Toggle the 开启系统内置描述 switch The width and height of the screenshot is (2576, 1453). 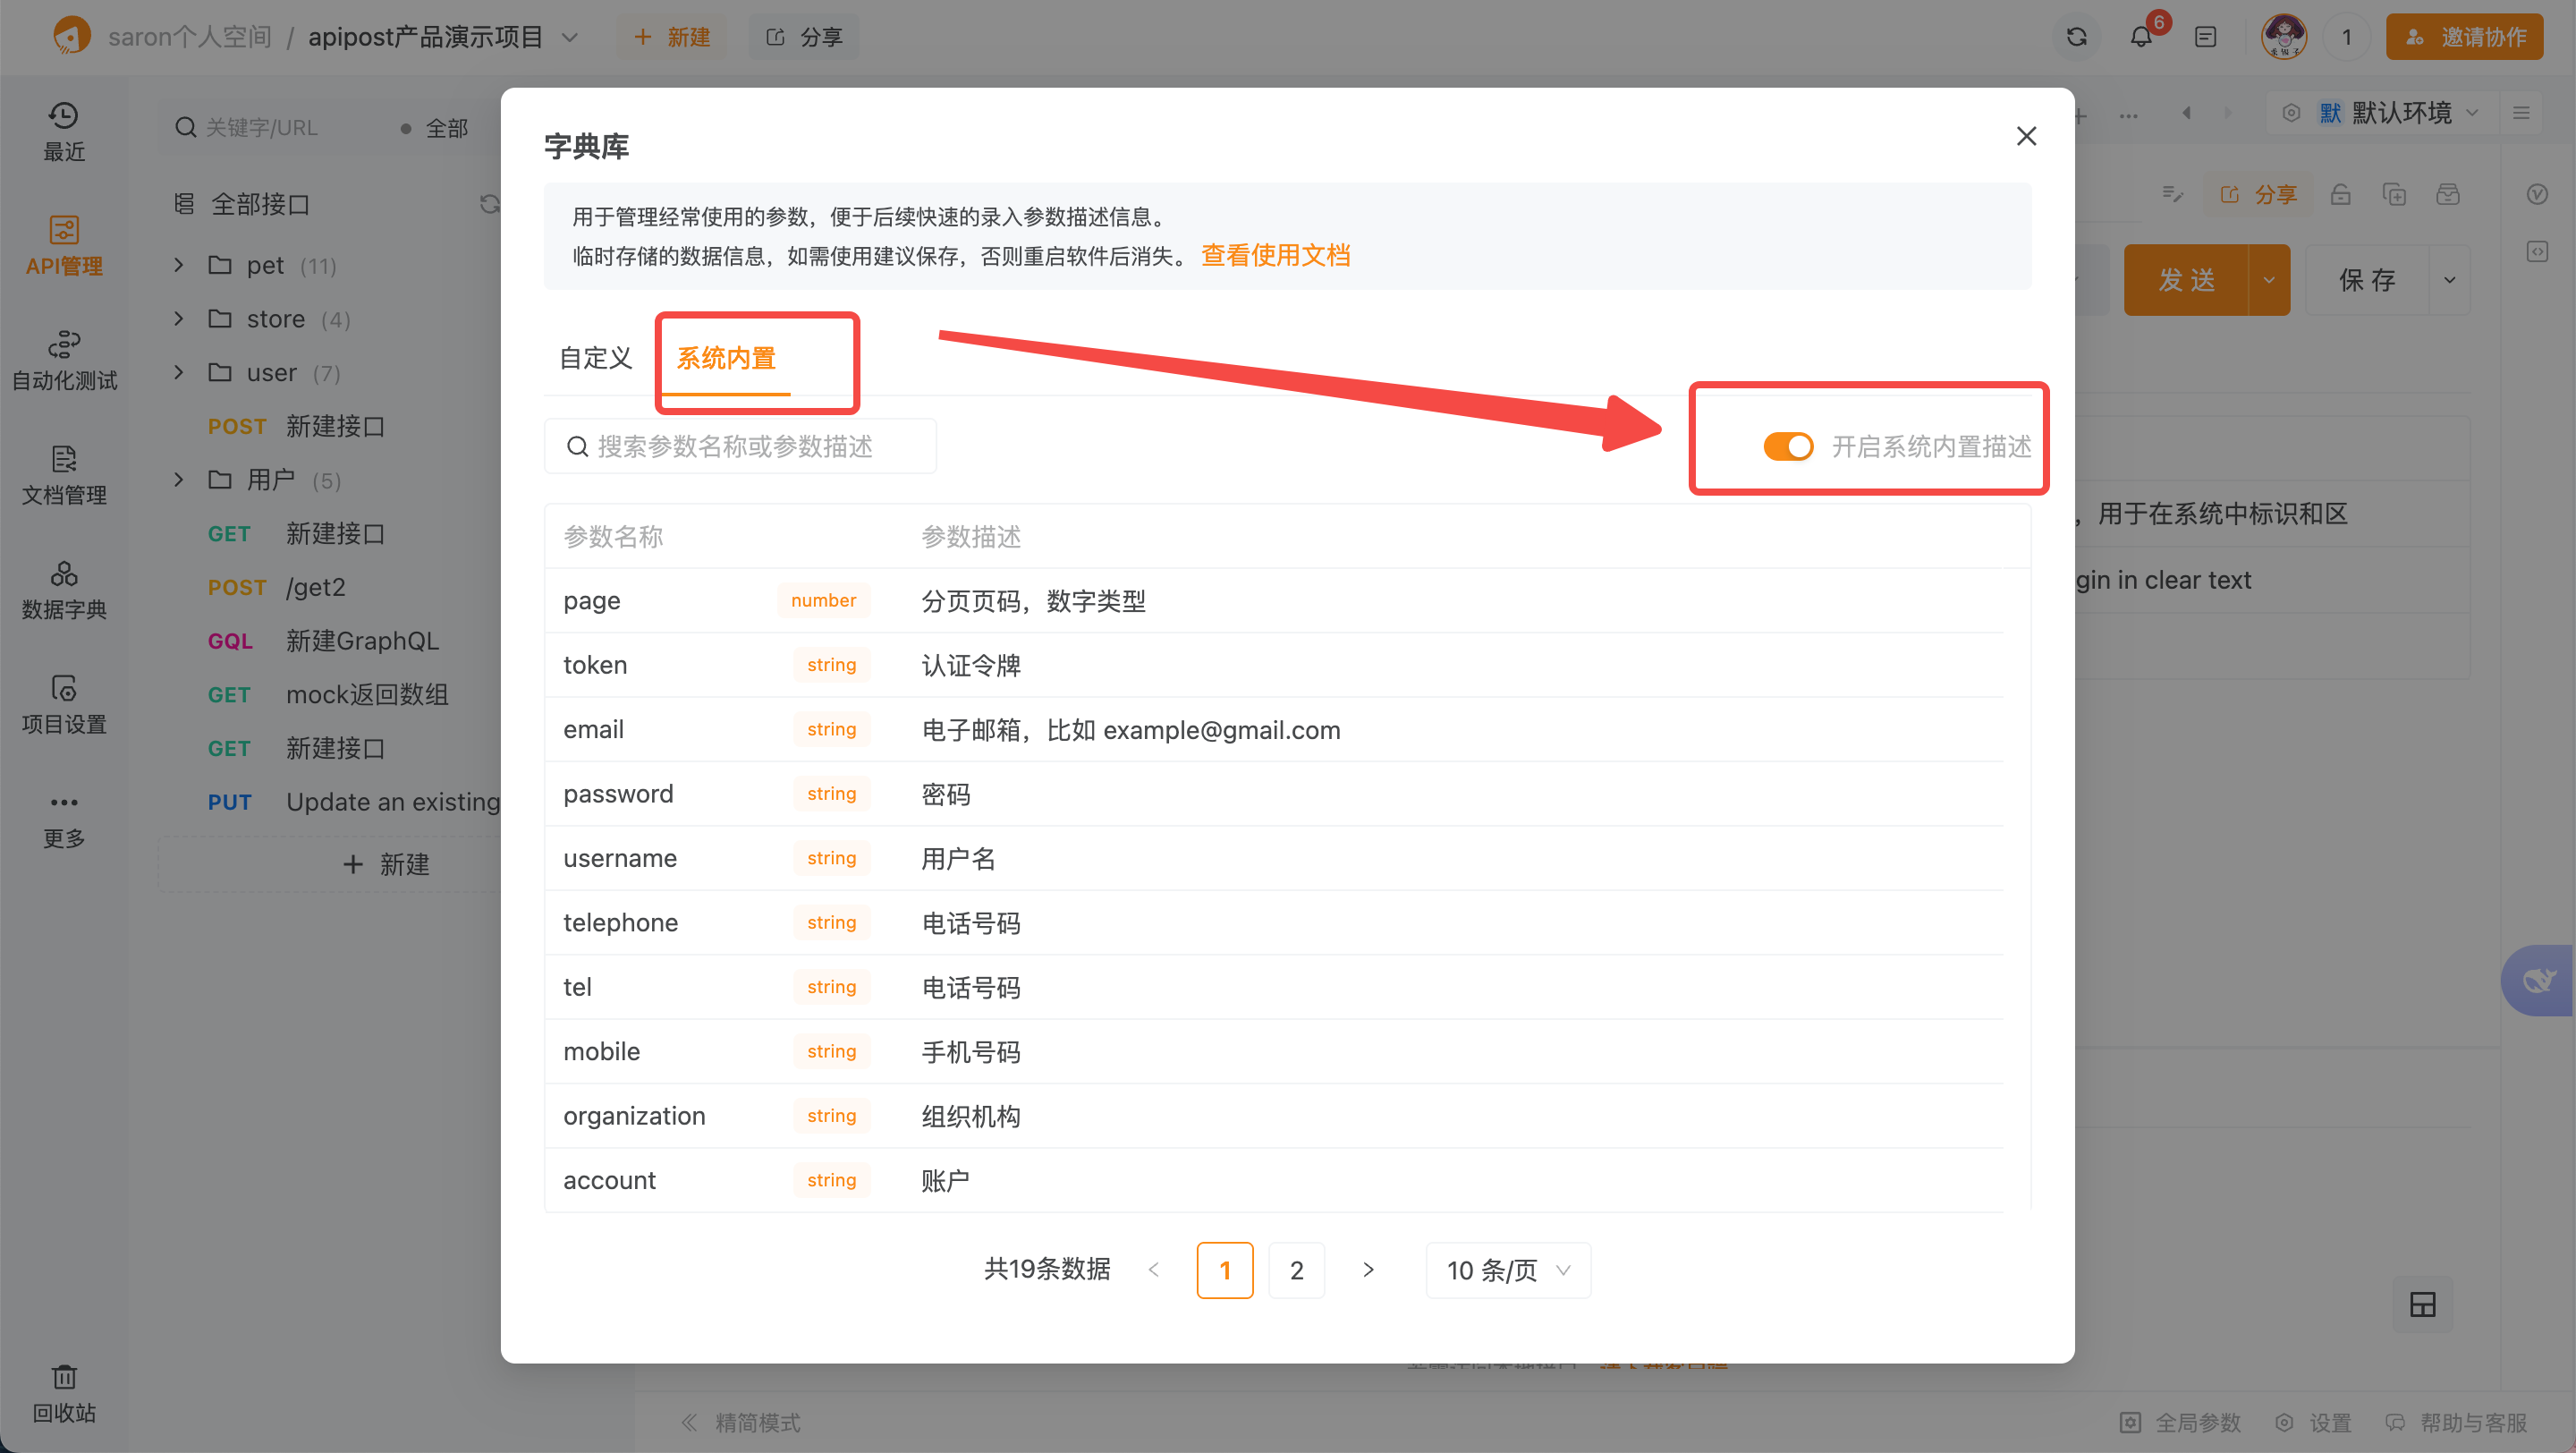[1788, 446]
